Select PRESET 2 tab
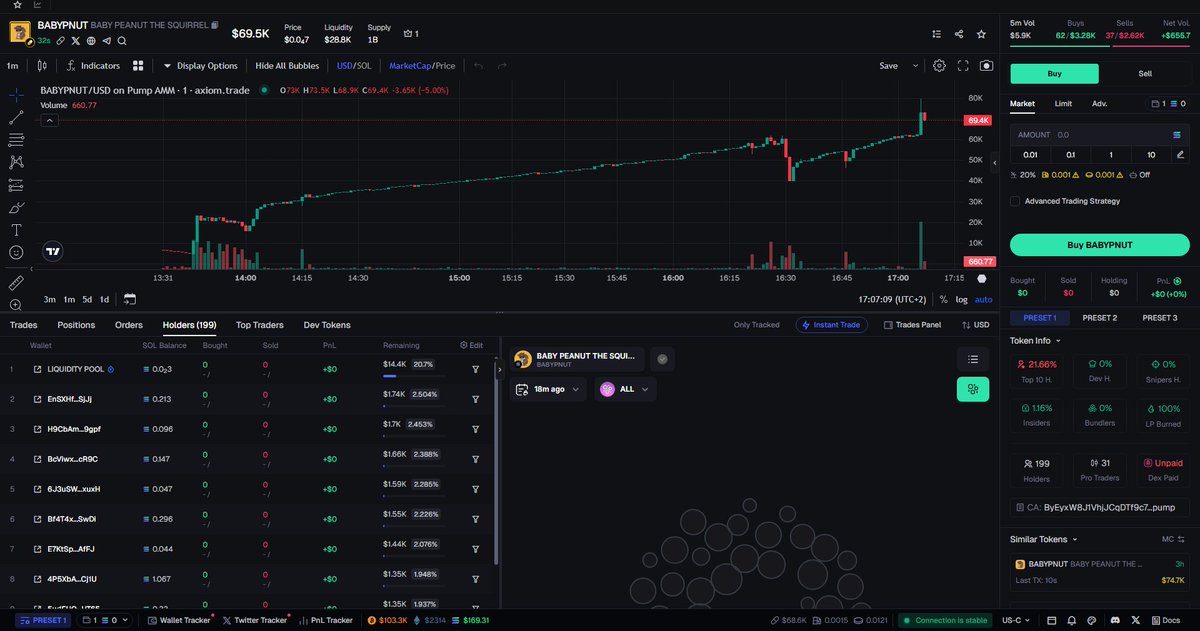Screen dimensions: 1200x631 [x=1099, y=318]
